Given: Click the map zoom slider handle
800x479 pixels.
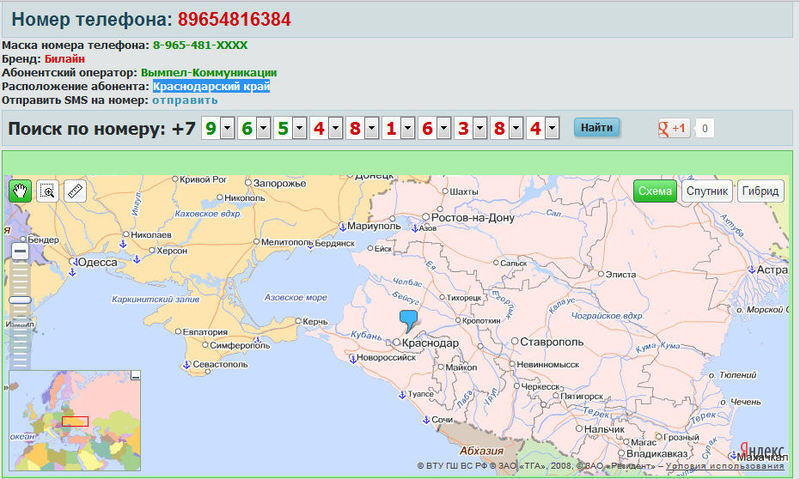Looking at the screenshot, I should coord(20,299).
